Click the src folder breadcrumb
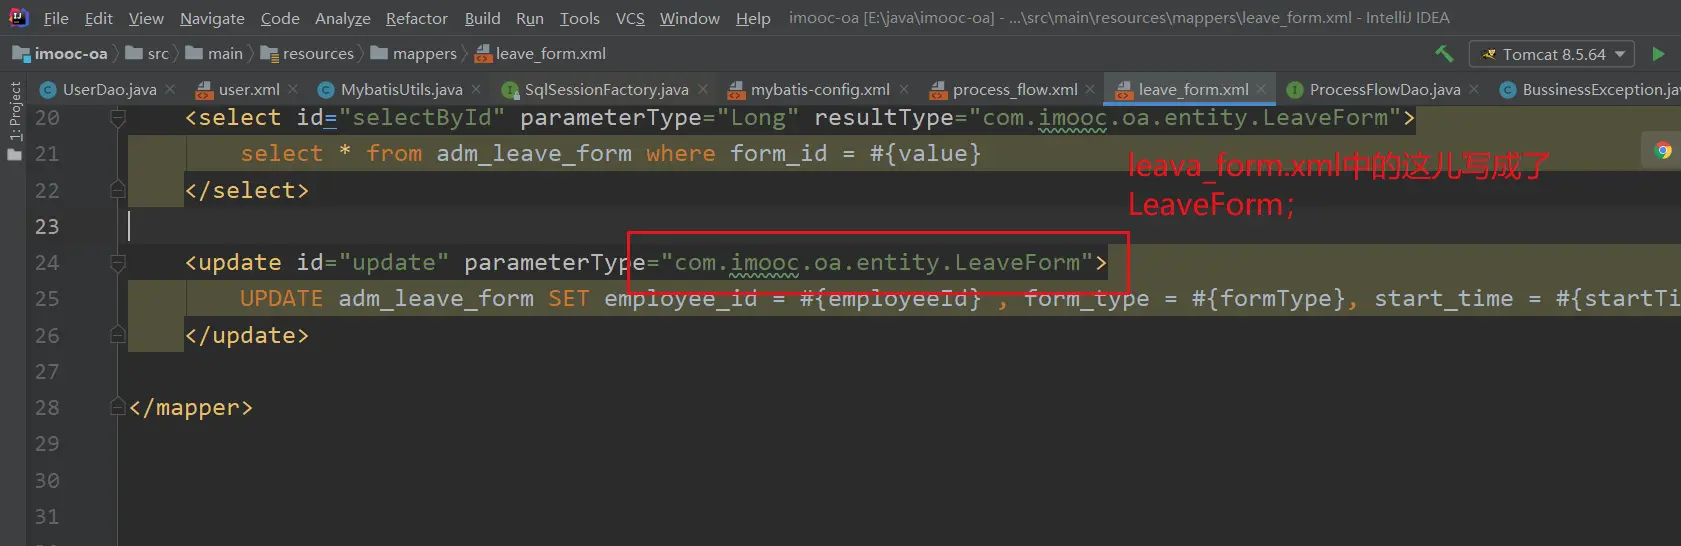The height and width of the screenshot is (546, 1681). point(147,54)
